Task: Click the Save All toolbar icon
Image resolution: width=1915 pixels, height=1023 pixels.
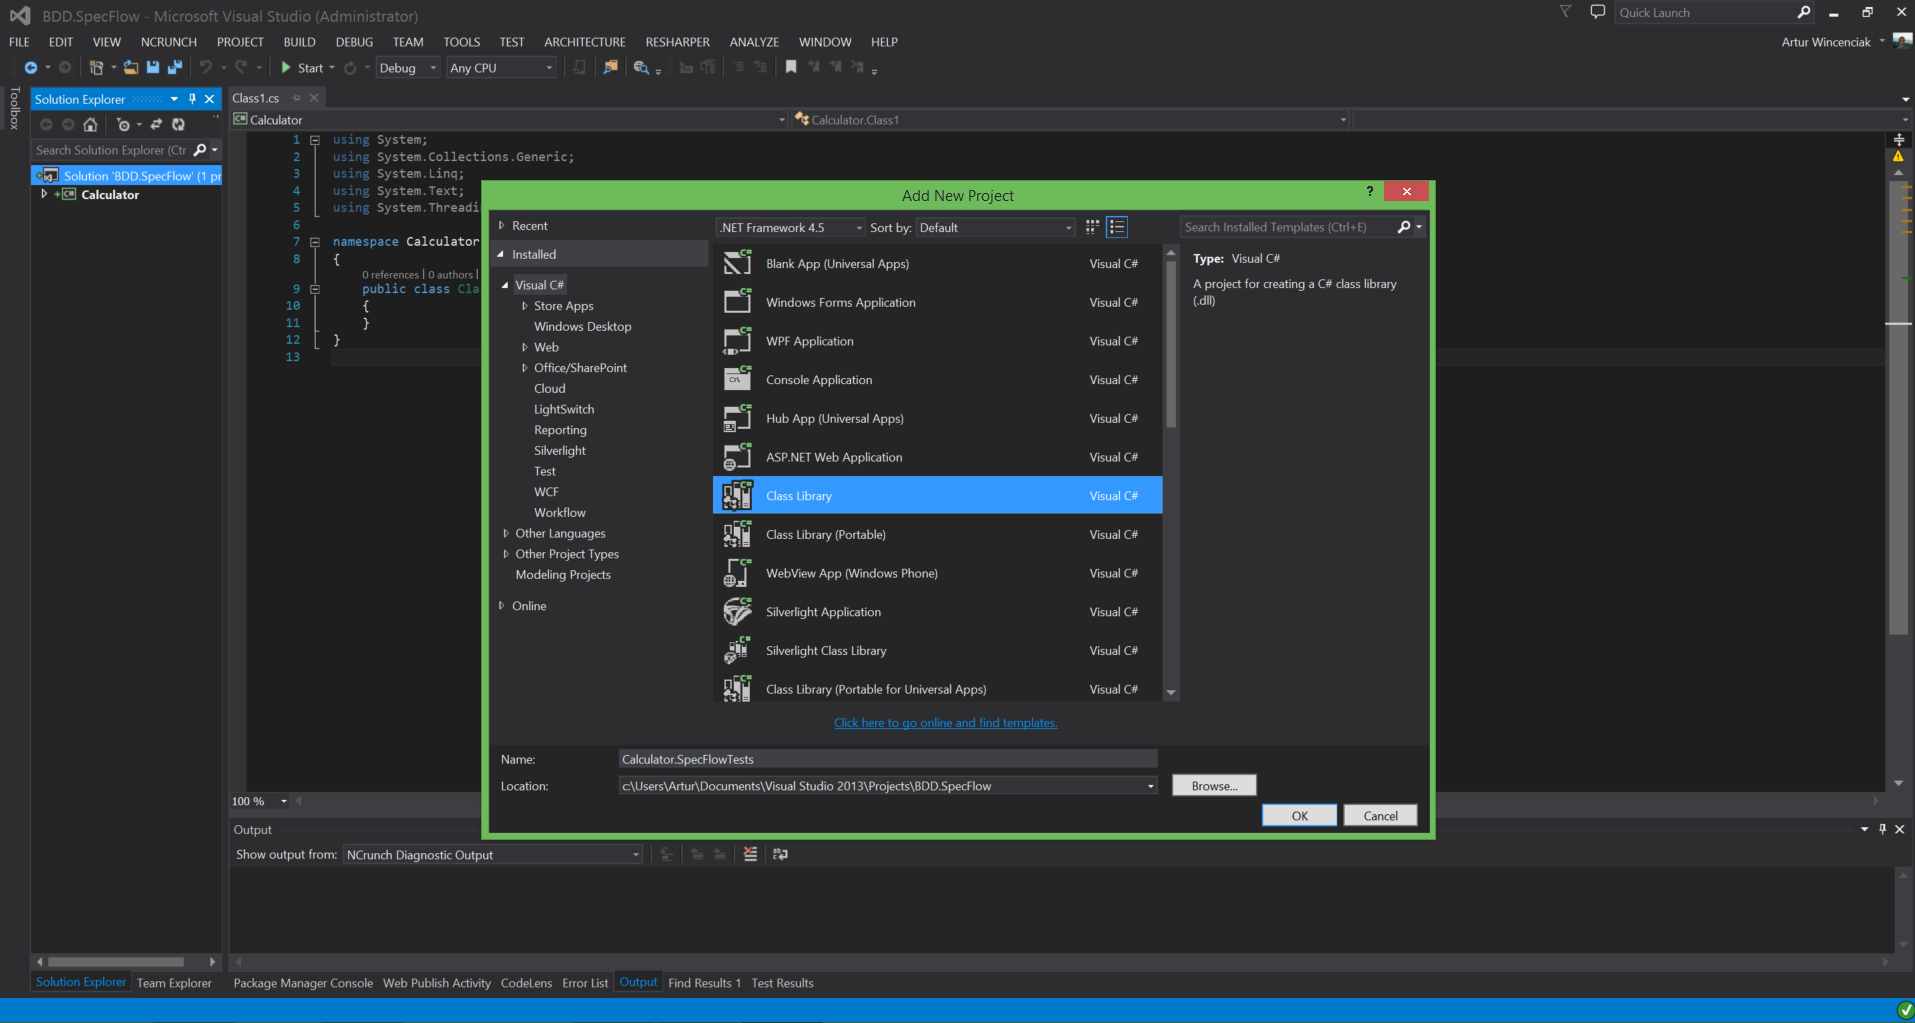Action: (x=175, y=68)
